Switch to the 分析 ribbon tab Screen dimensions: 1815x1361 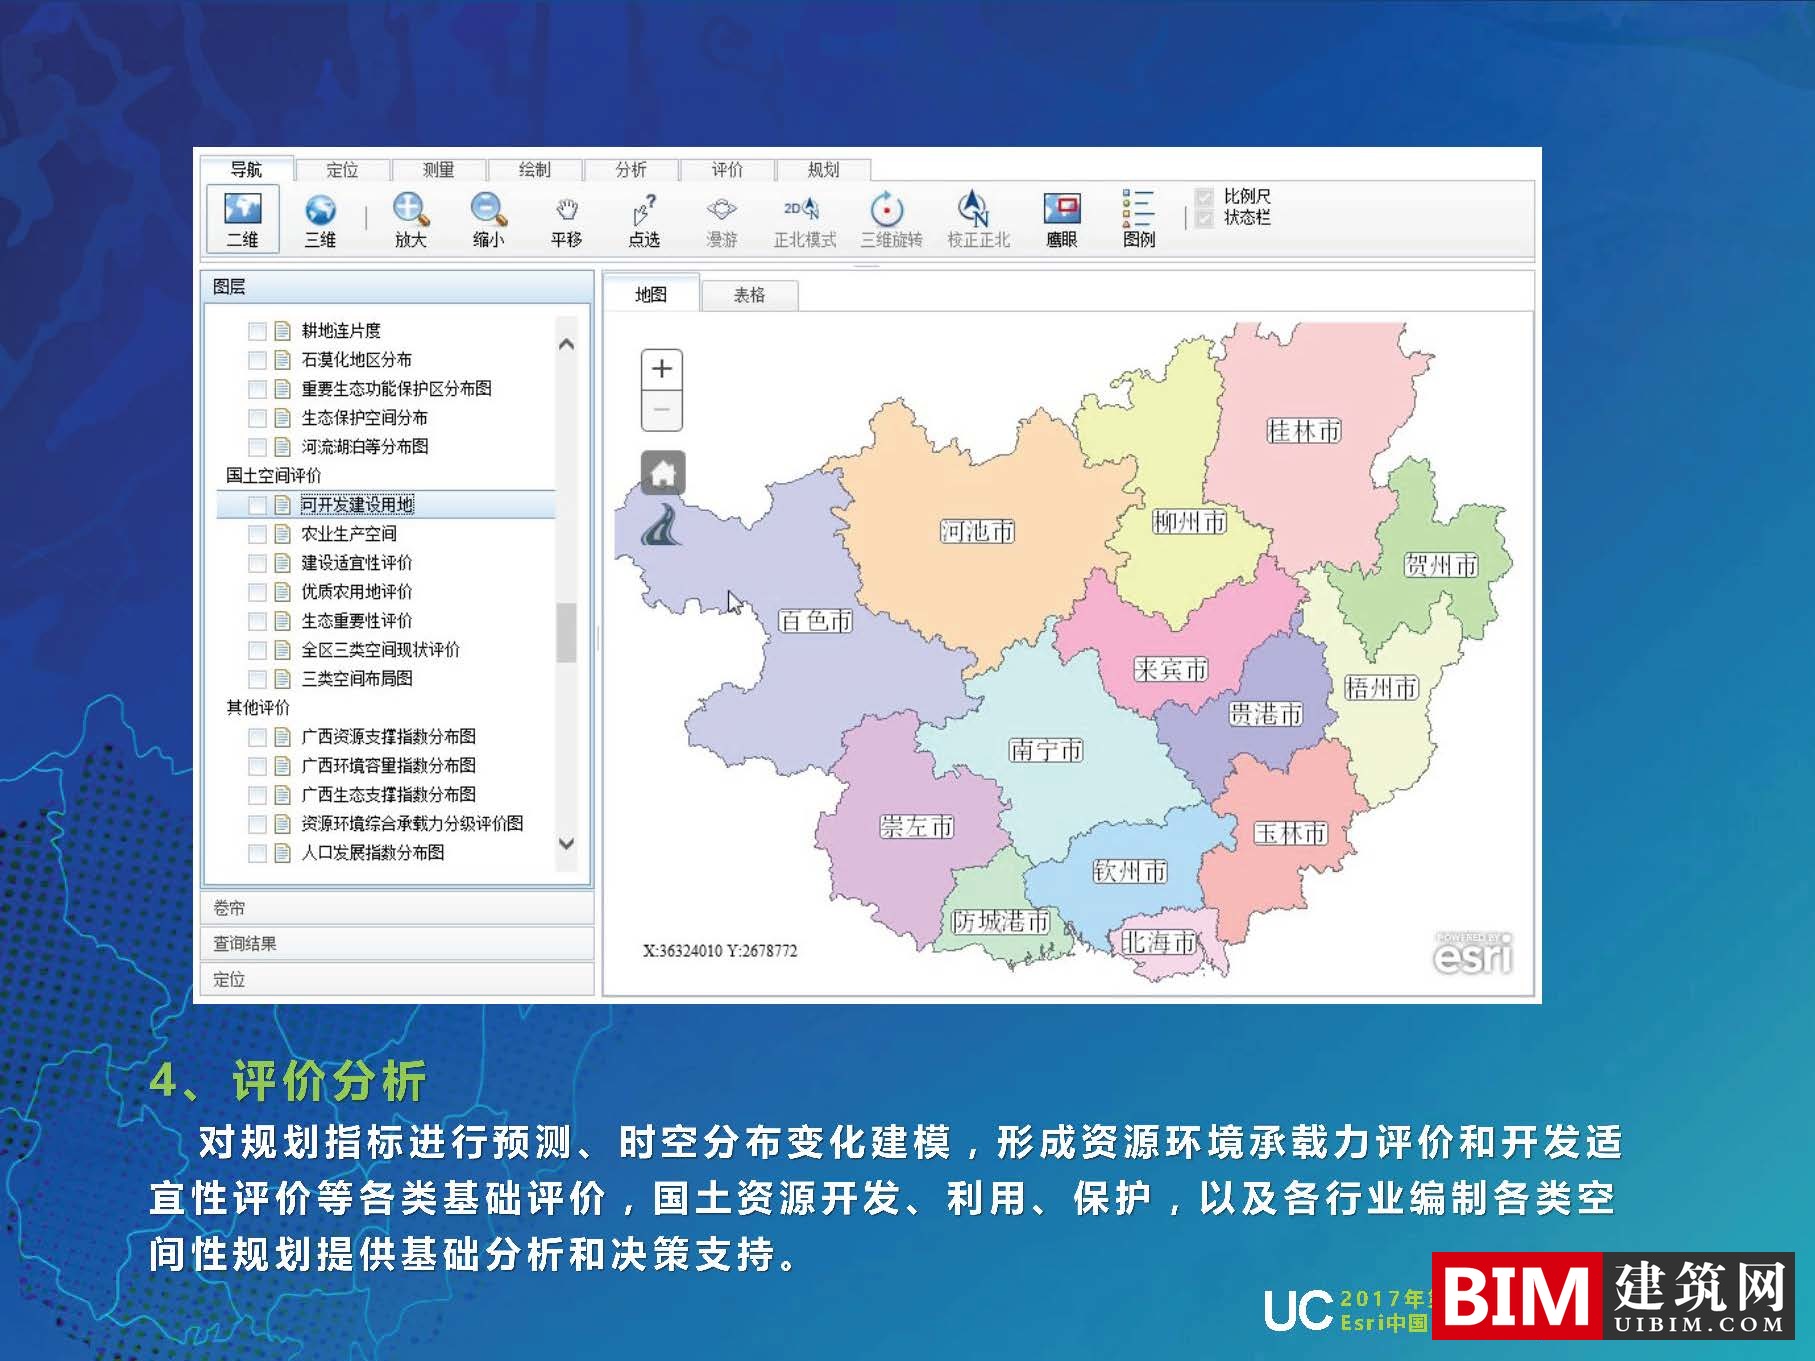628,169
